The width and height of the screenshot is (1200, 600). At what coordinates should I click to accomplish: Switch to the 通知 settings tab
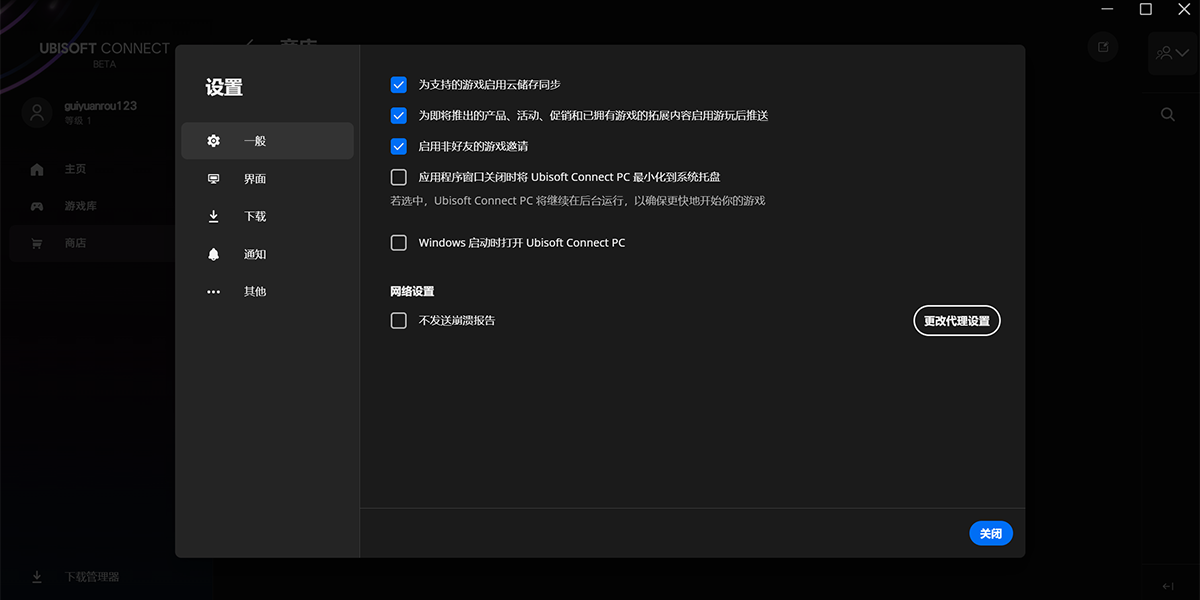(267, 254)
